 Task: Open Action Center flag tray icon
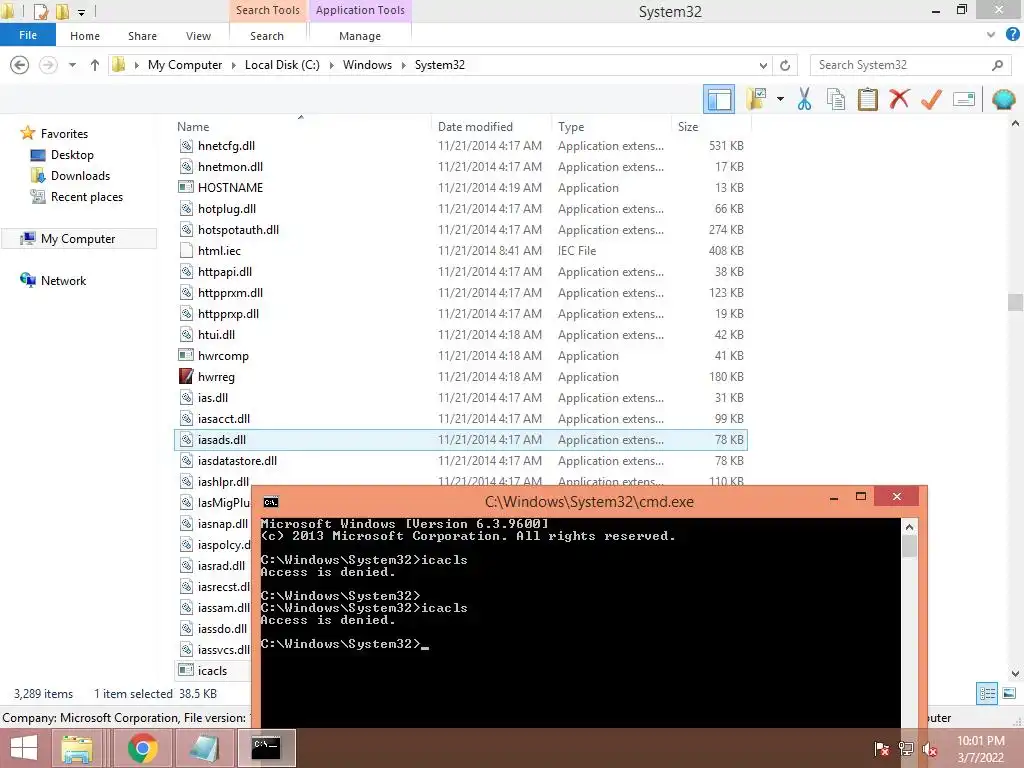pos(882,748)
